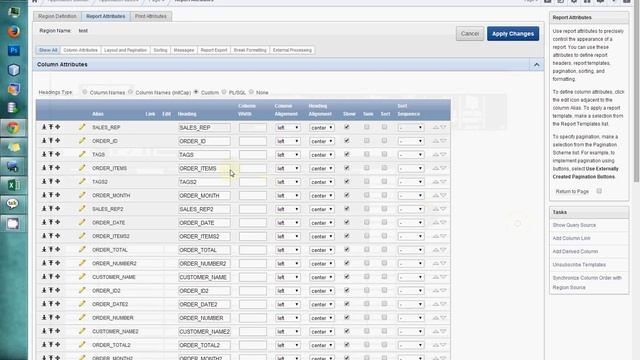
Task: Click the pencil edit icon for ORDER_ID
Action: coord(82,140)
